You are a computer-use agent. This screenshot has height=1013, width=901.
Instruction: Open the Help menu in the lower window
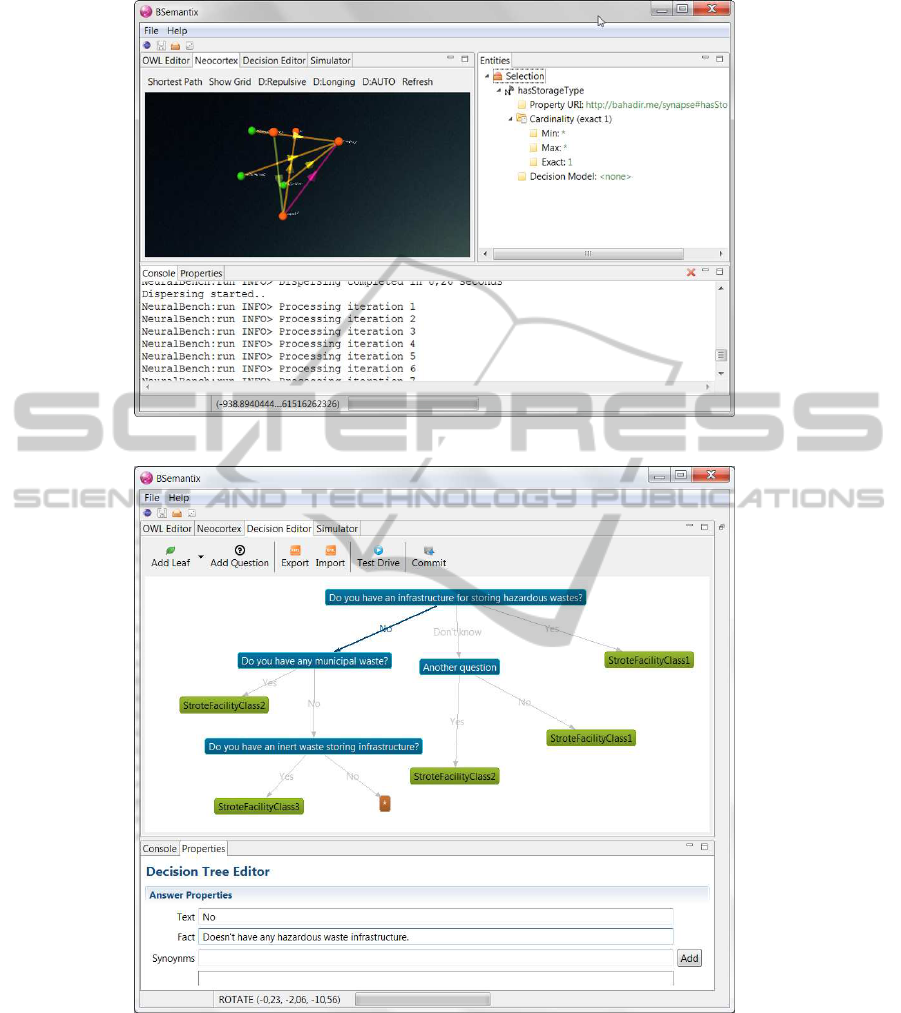178,498
